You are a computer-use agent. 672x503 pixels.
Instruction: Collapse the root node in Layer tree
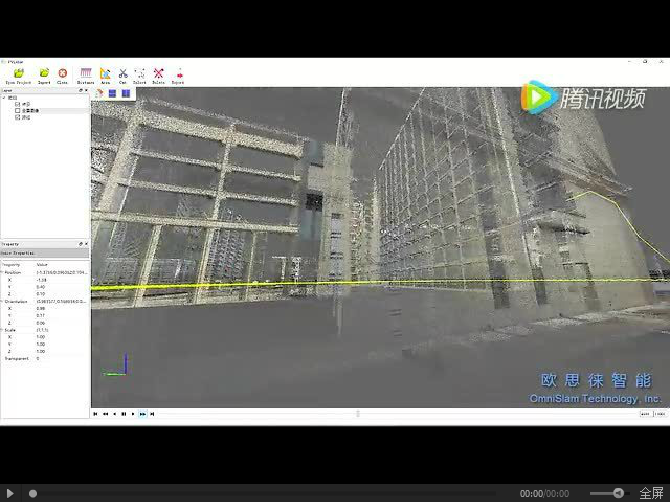click(4, 97)
